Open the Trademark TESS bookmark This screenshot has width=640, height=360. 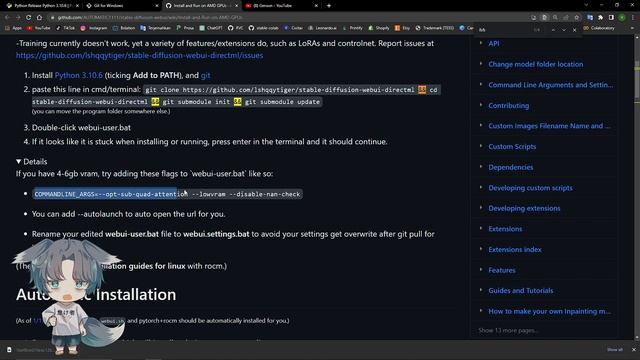click(435, 28)
